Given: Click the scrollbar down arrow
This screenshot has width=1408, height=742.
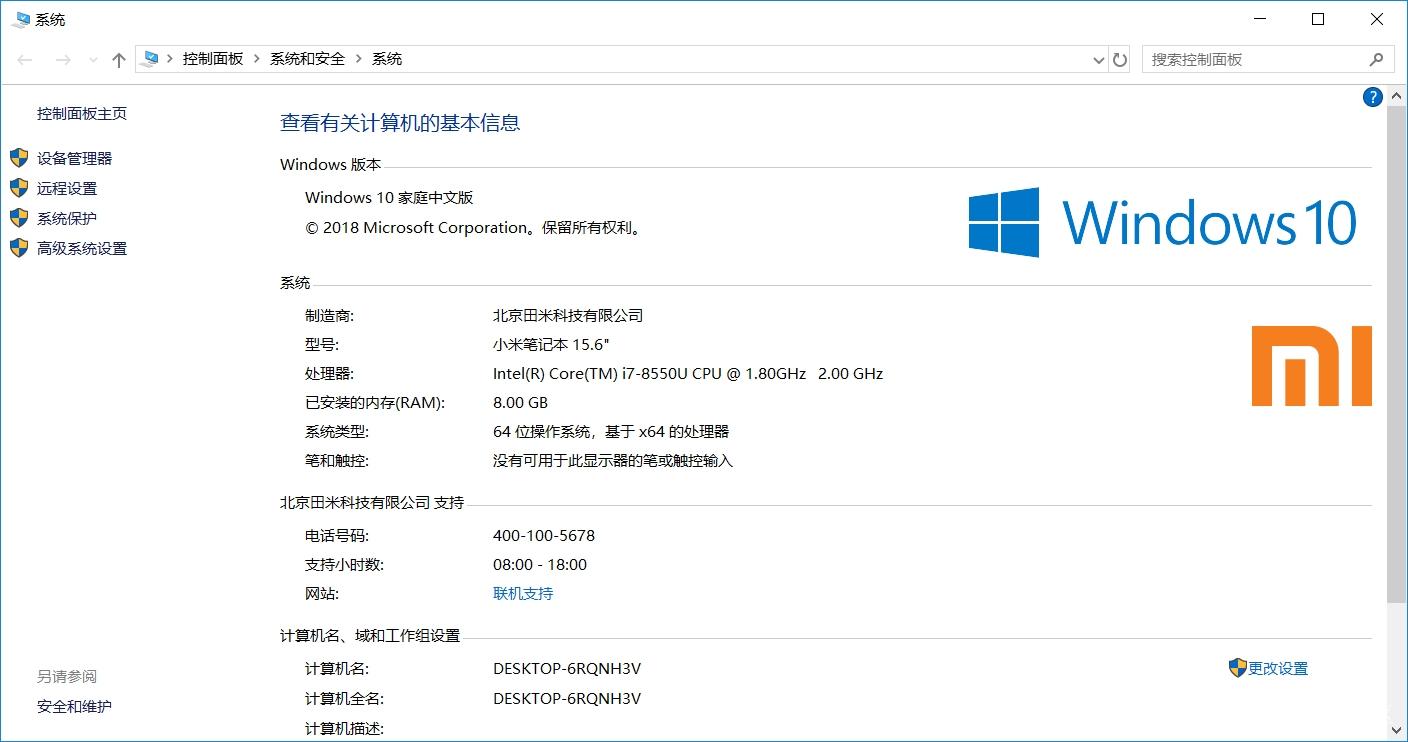Looking at the screenshot, I should 1398,733.
